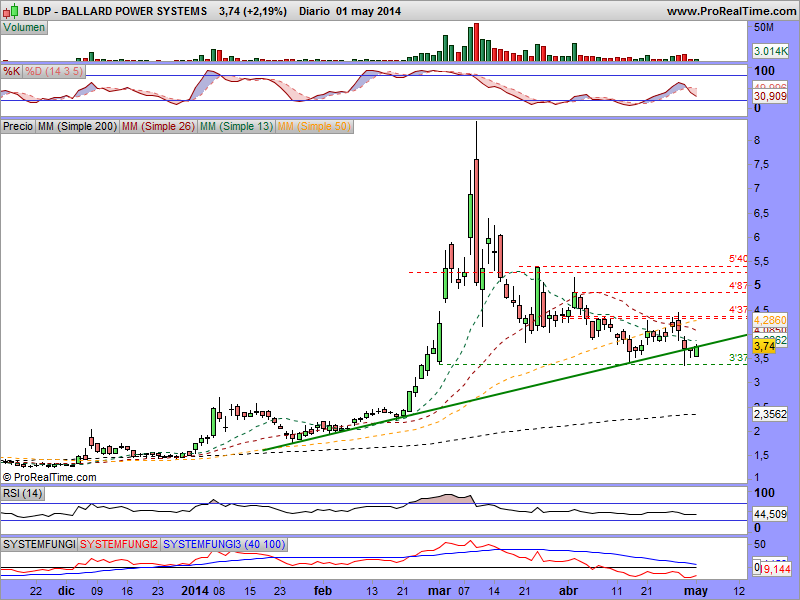
Task: Click the 3'37 support level label
Action: [738, 358]
